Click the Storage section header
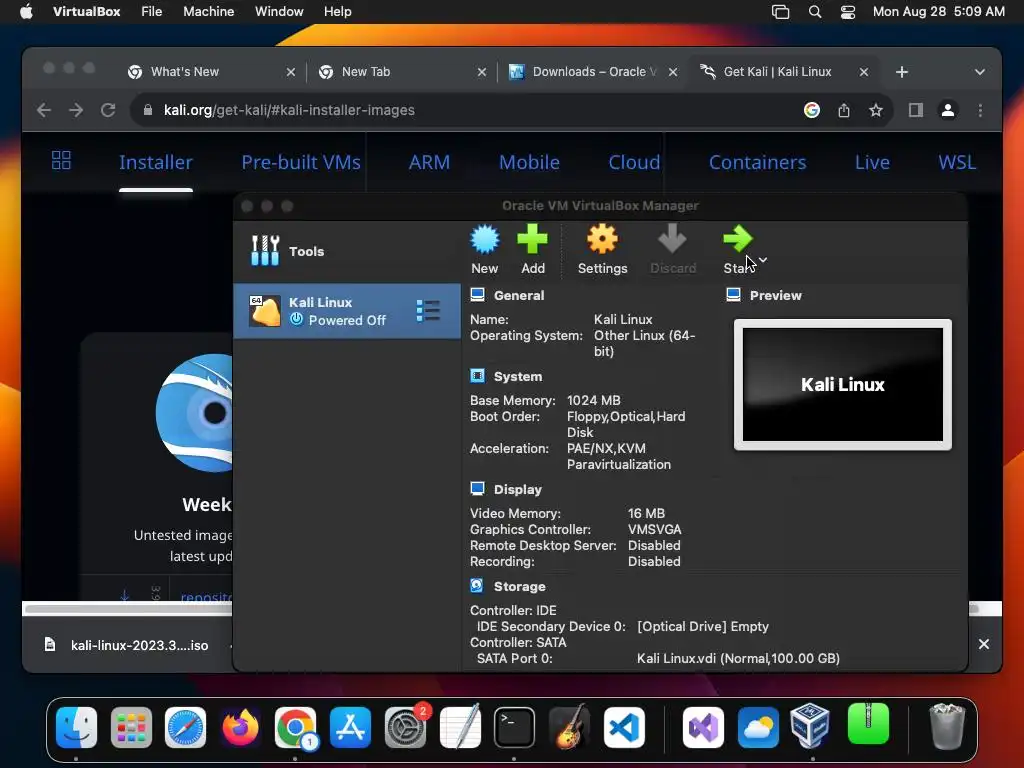 [519, 586]
